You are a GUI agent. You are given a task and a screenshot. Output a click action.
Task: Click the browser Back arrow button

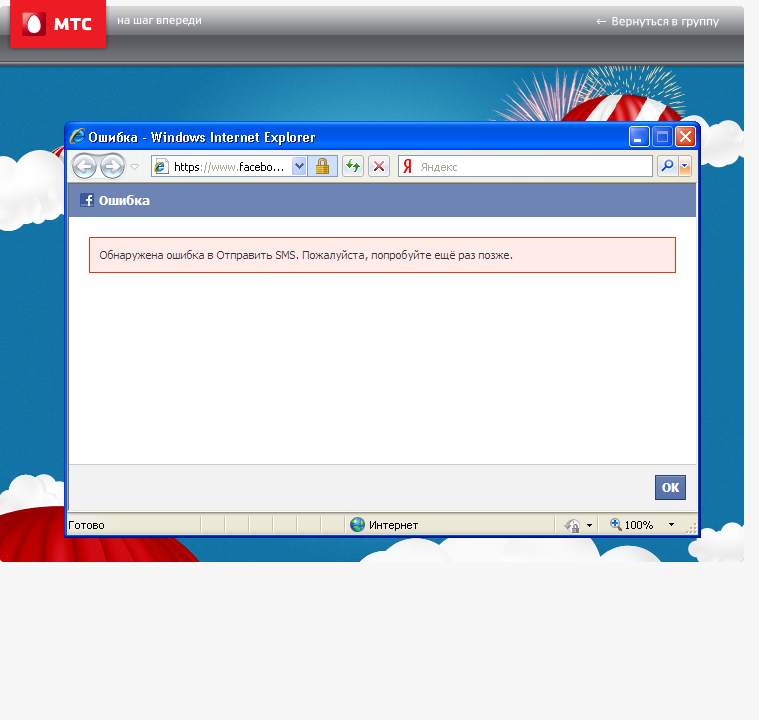(x=84, y=166)
